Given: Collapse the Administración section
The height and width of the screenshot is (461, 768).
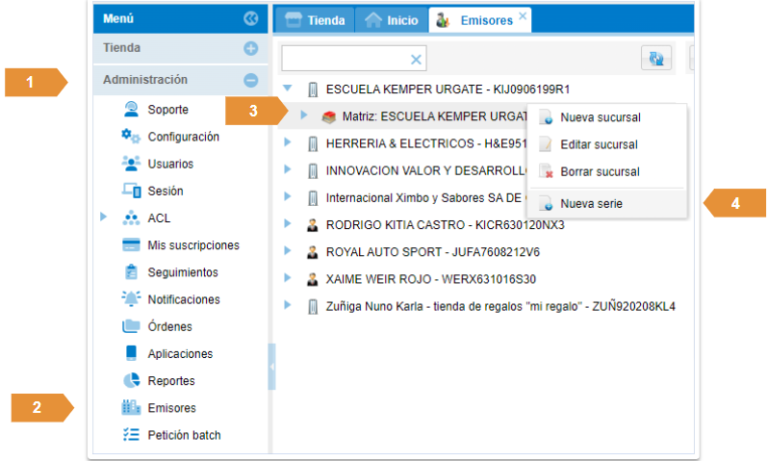Looking at the screenshot, I should (251, 80).
